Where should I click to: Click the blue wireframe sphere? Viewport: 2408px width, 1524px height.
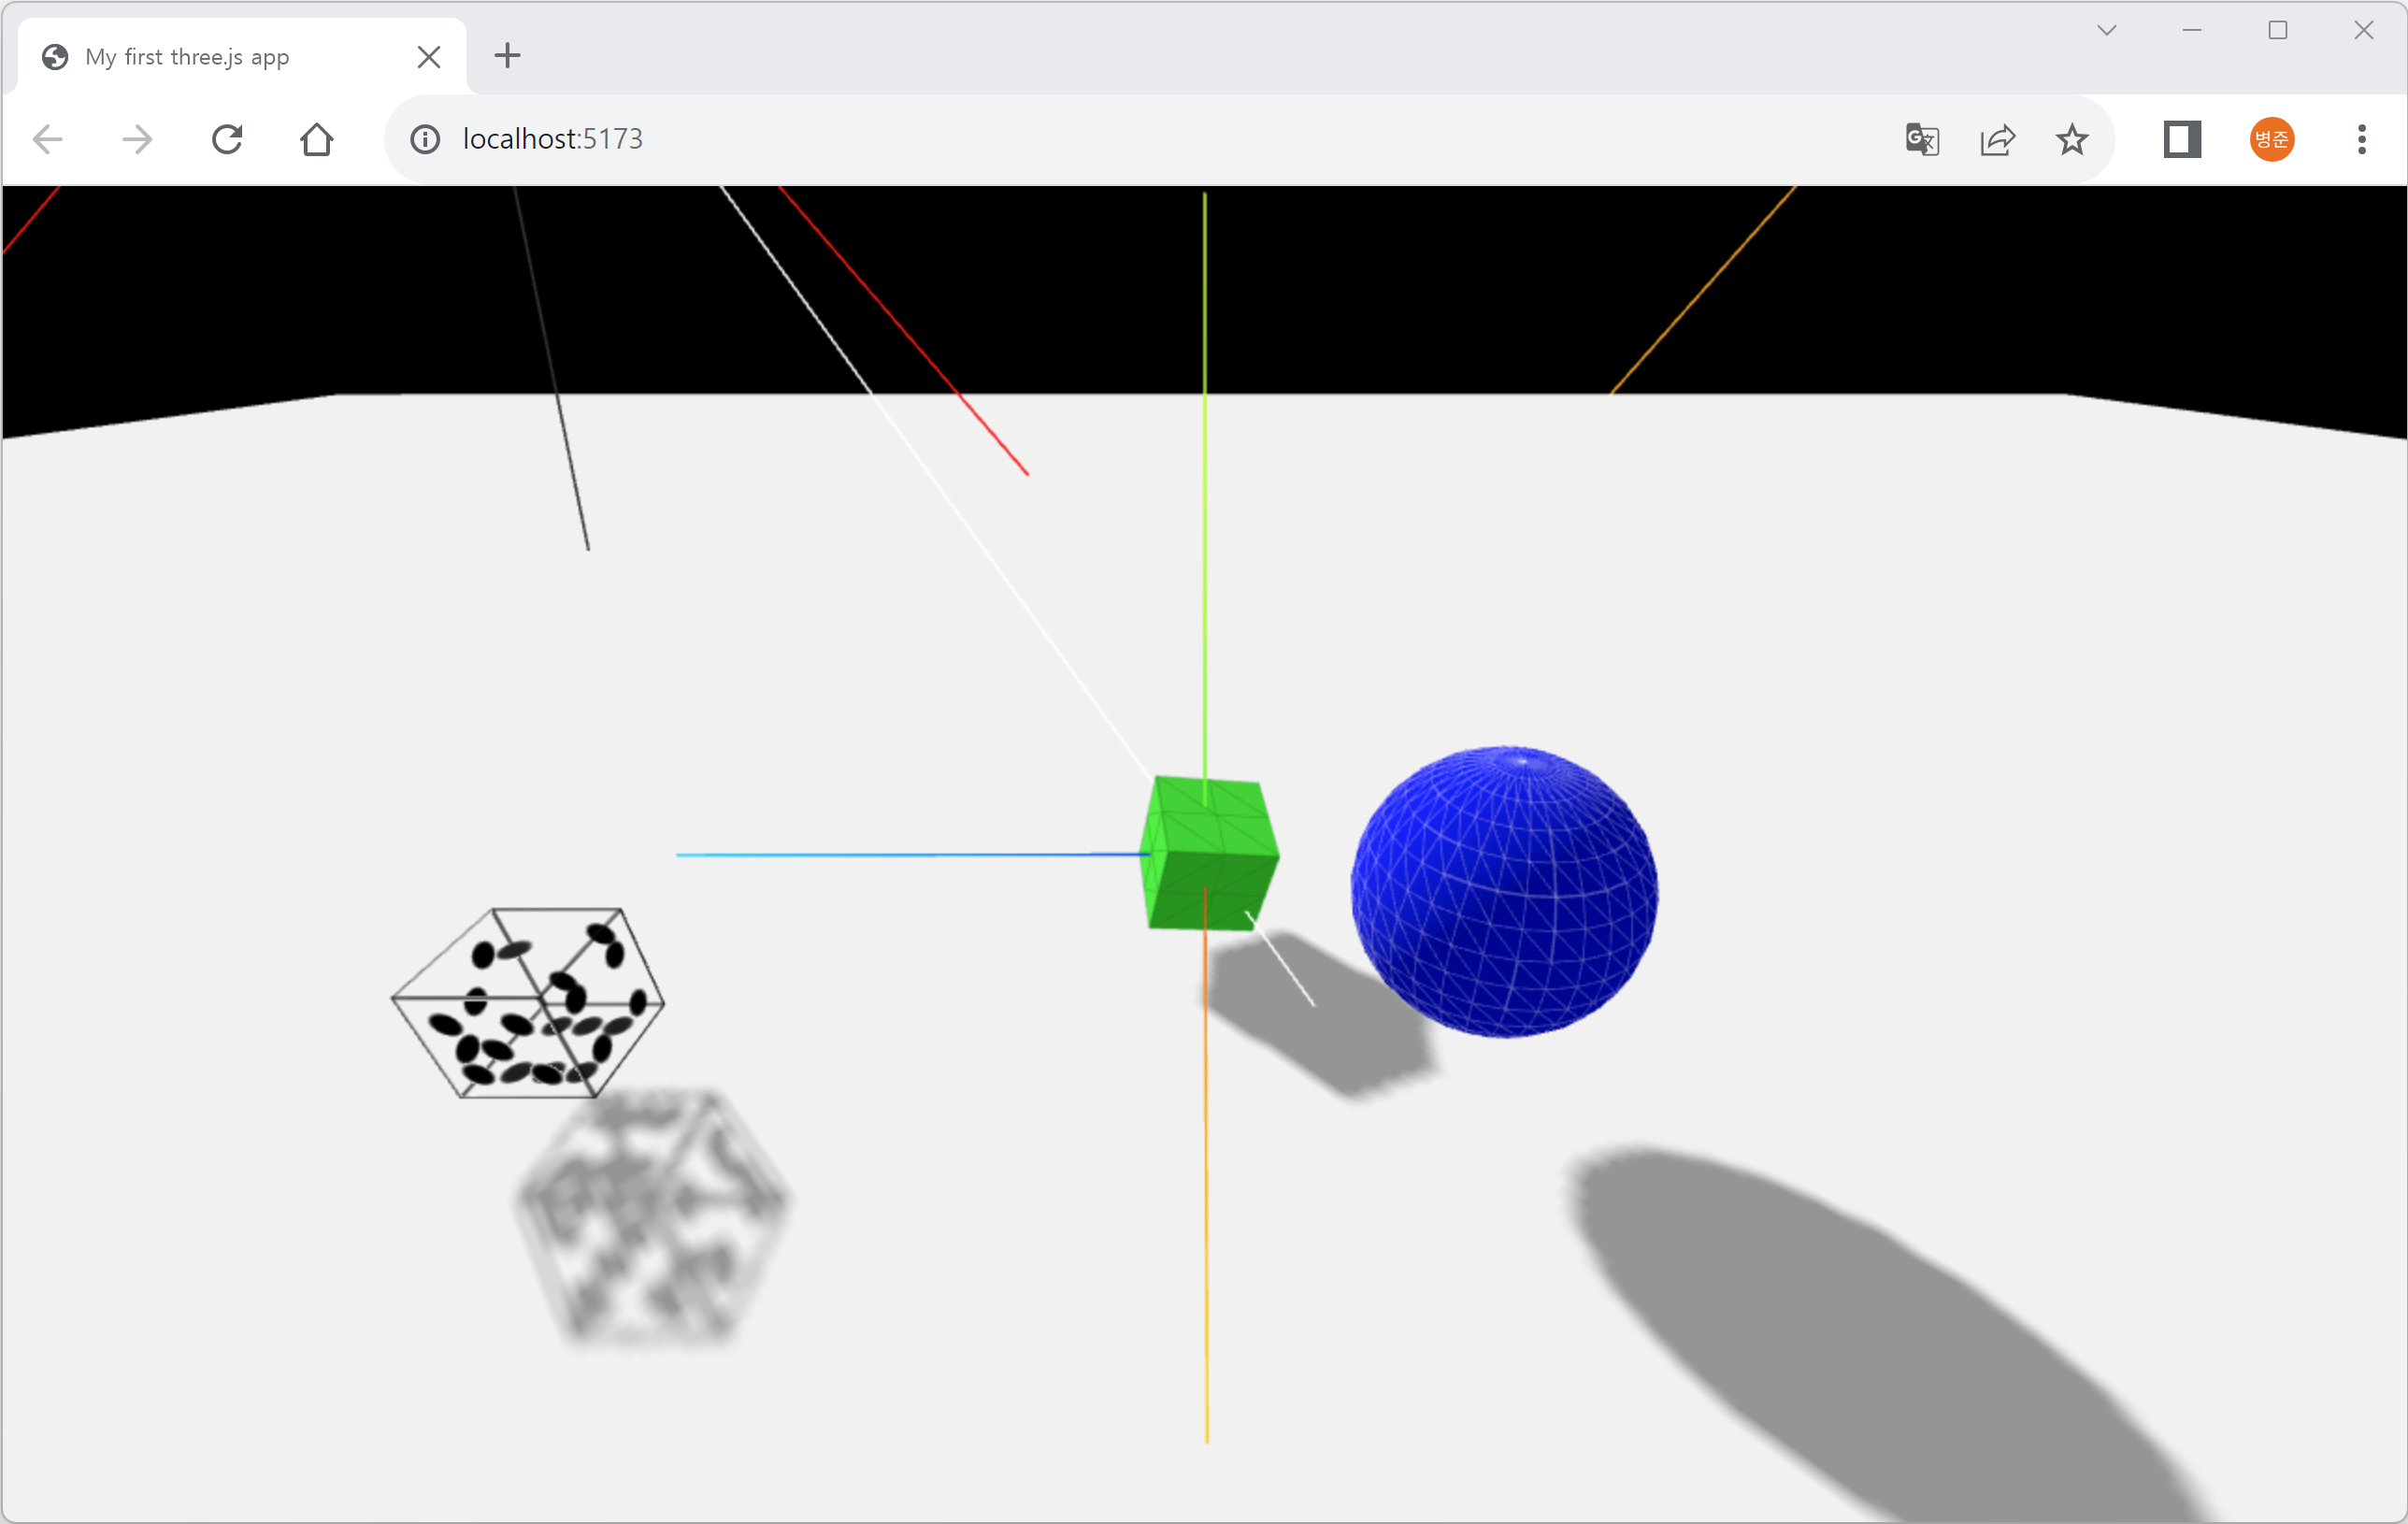(1505, 892)
